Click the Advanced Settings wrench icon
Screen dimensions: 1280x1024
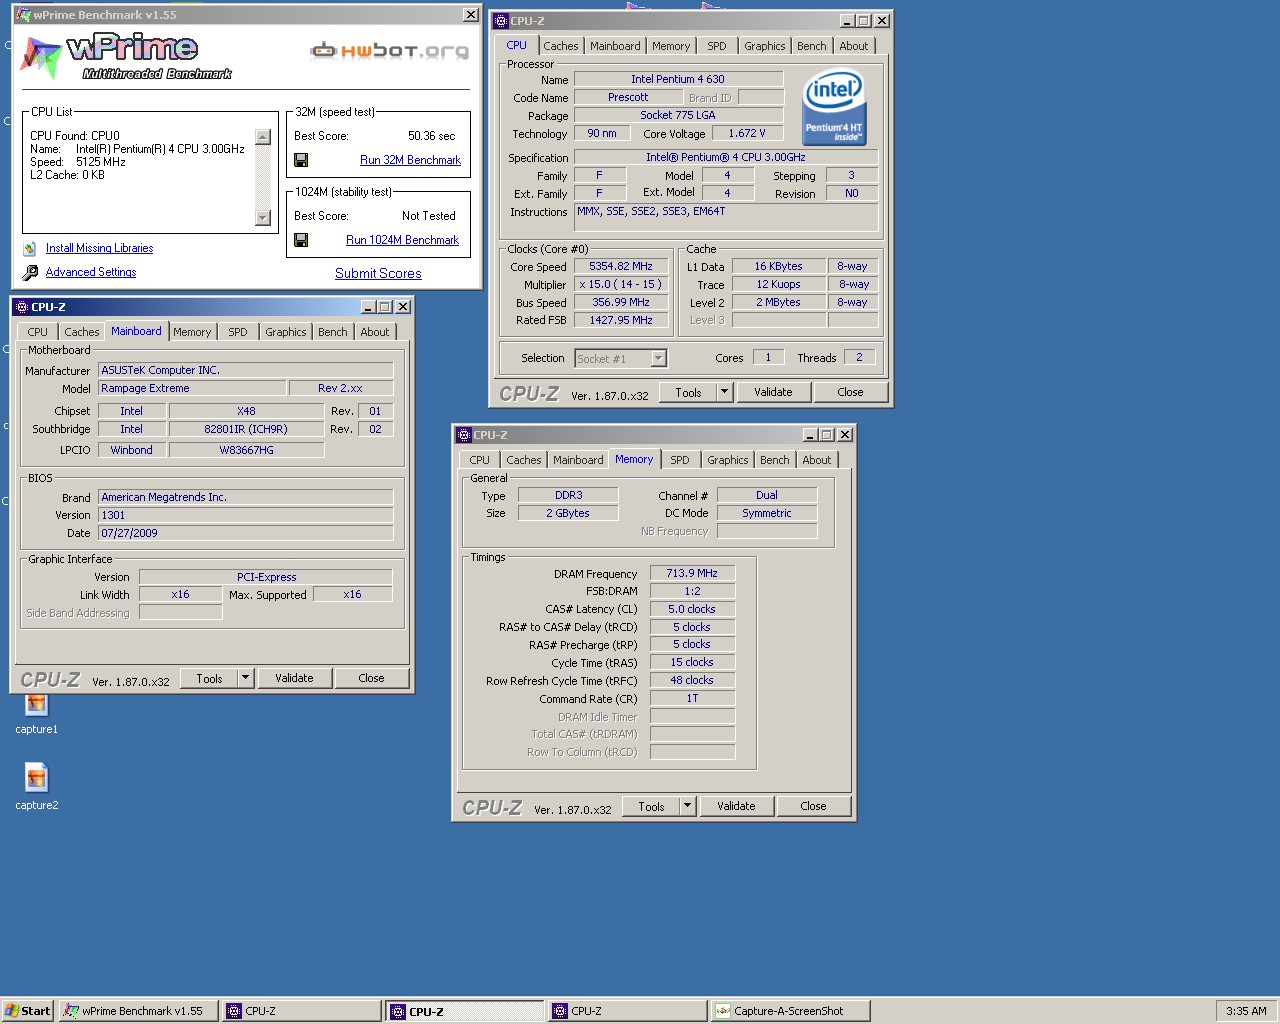[30, 272]
